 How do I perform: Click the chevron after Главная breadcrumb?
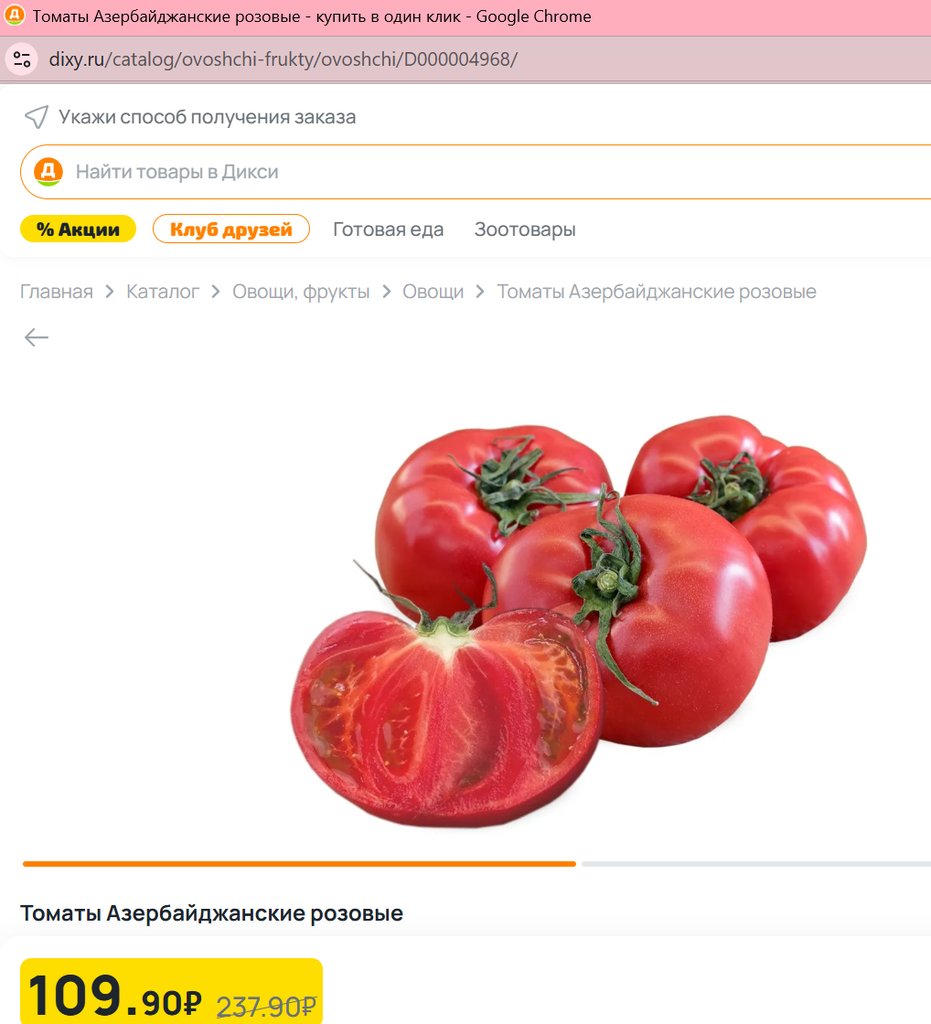[x=110, y=291]
